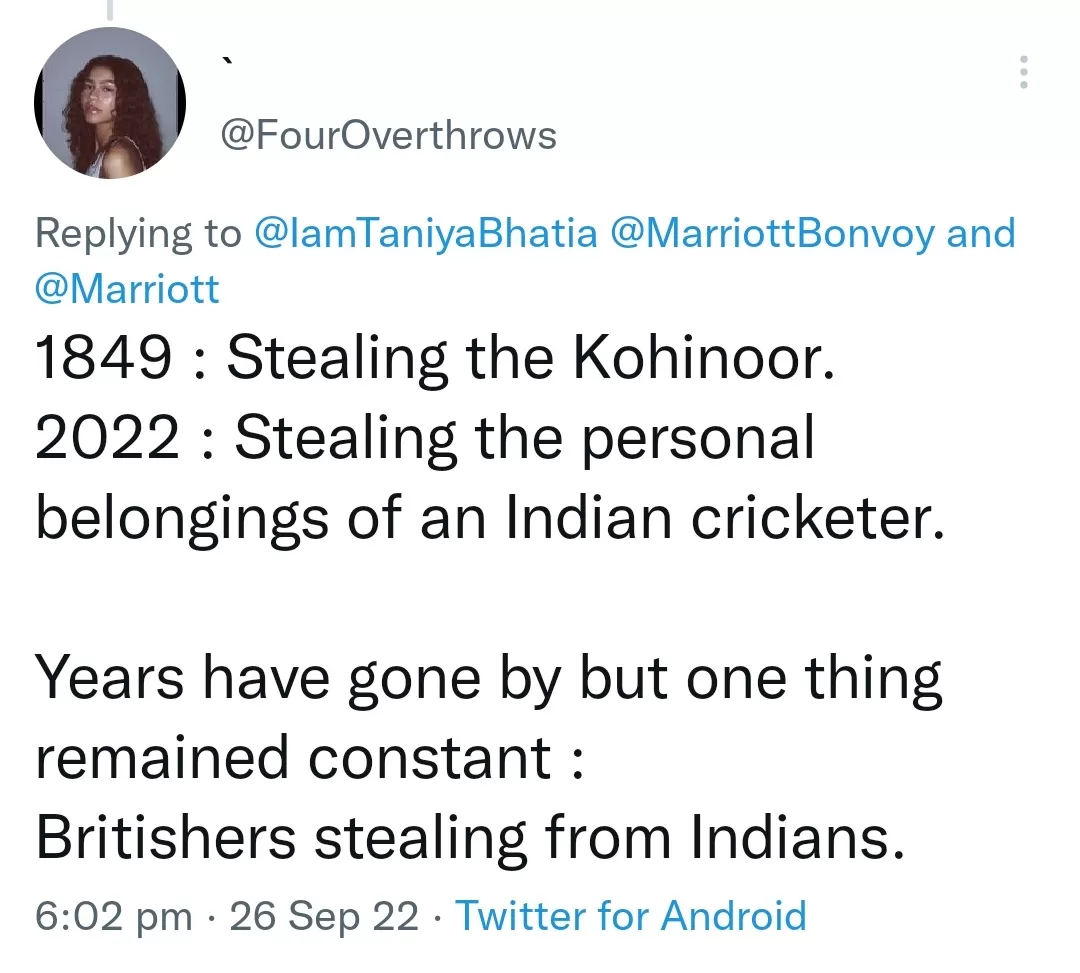Image resolution: width=1080 pixels, height=973 pixels.
Task: Click the thread connector line above the avatar
Action: pos(108,10)
